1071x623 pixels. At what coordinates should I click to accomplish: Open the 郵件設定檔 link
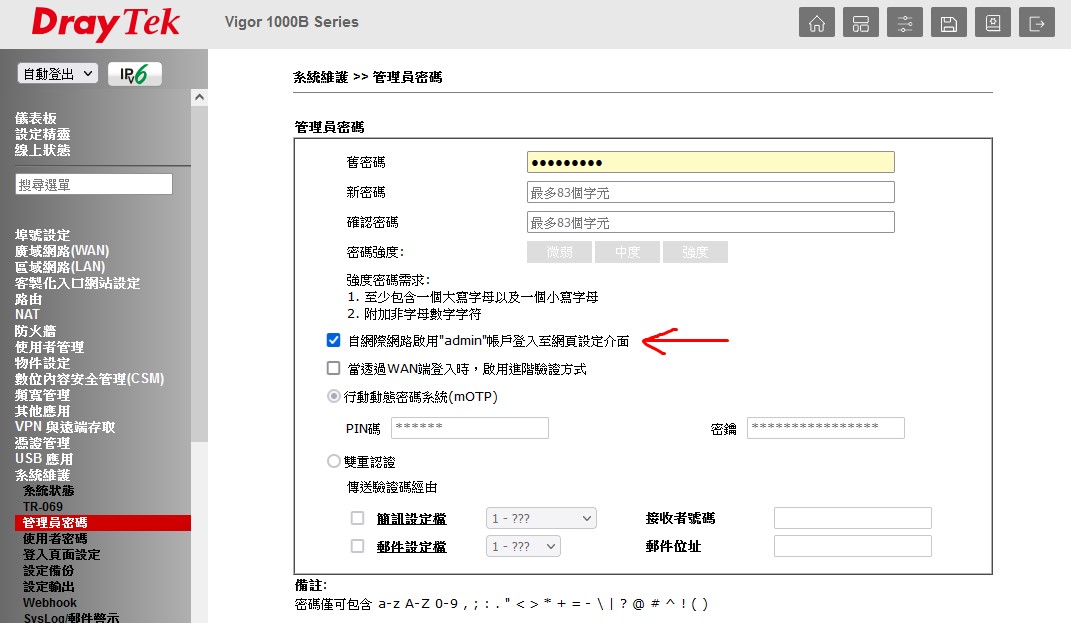(411, 547)
